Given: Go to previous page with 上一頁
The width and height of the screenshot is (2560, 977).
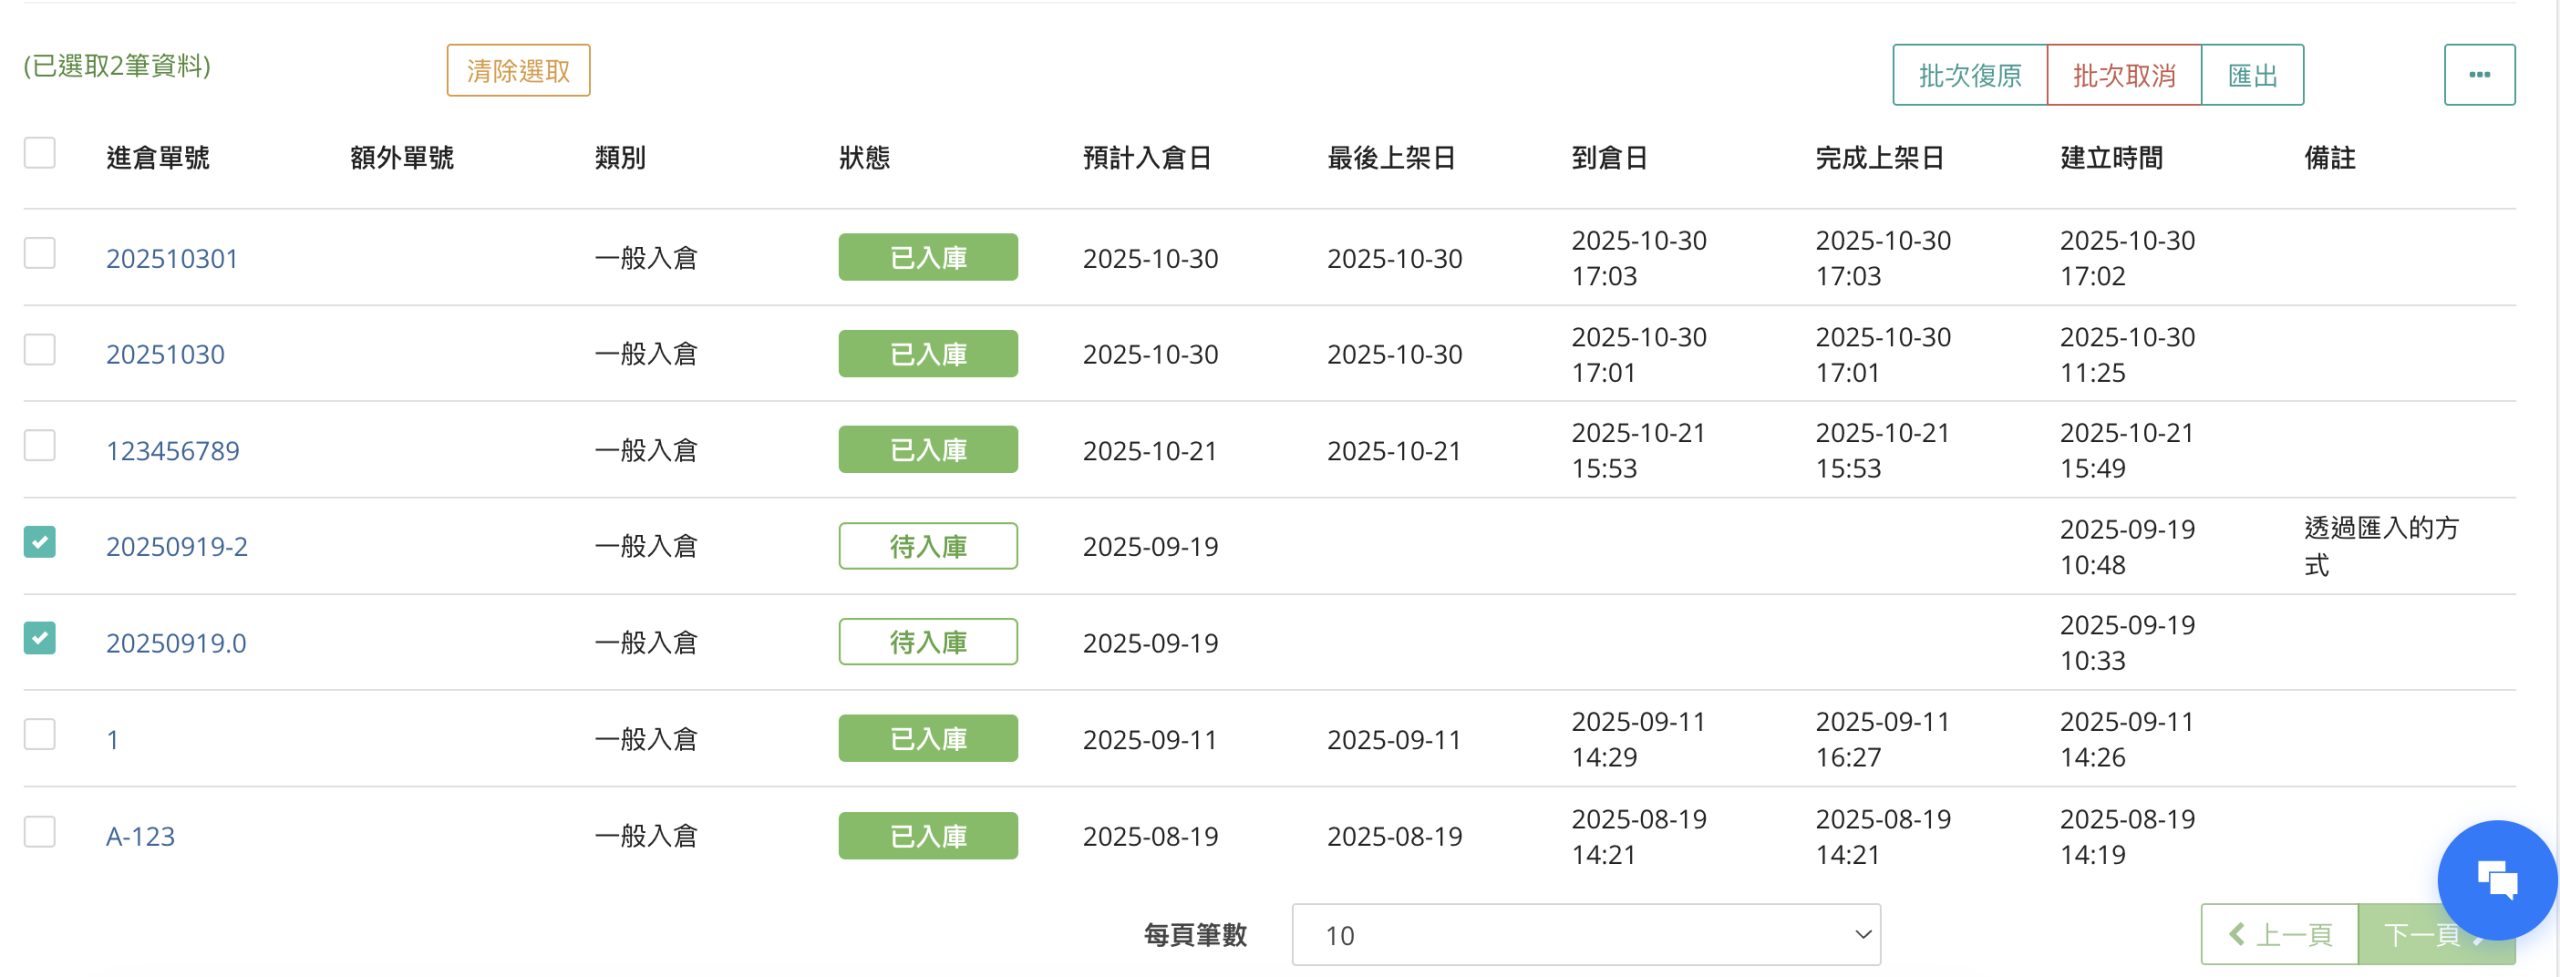Looking at the screenshot, I should coord(2279,935).
